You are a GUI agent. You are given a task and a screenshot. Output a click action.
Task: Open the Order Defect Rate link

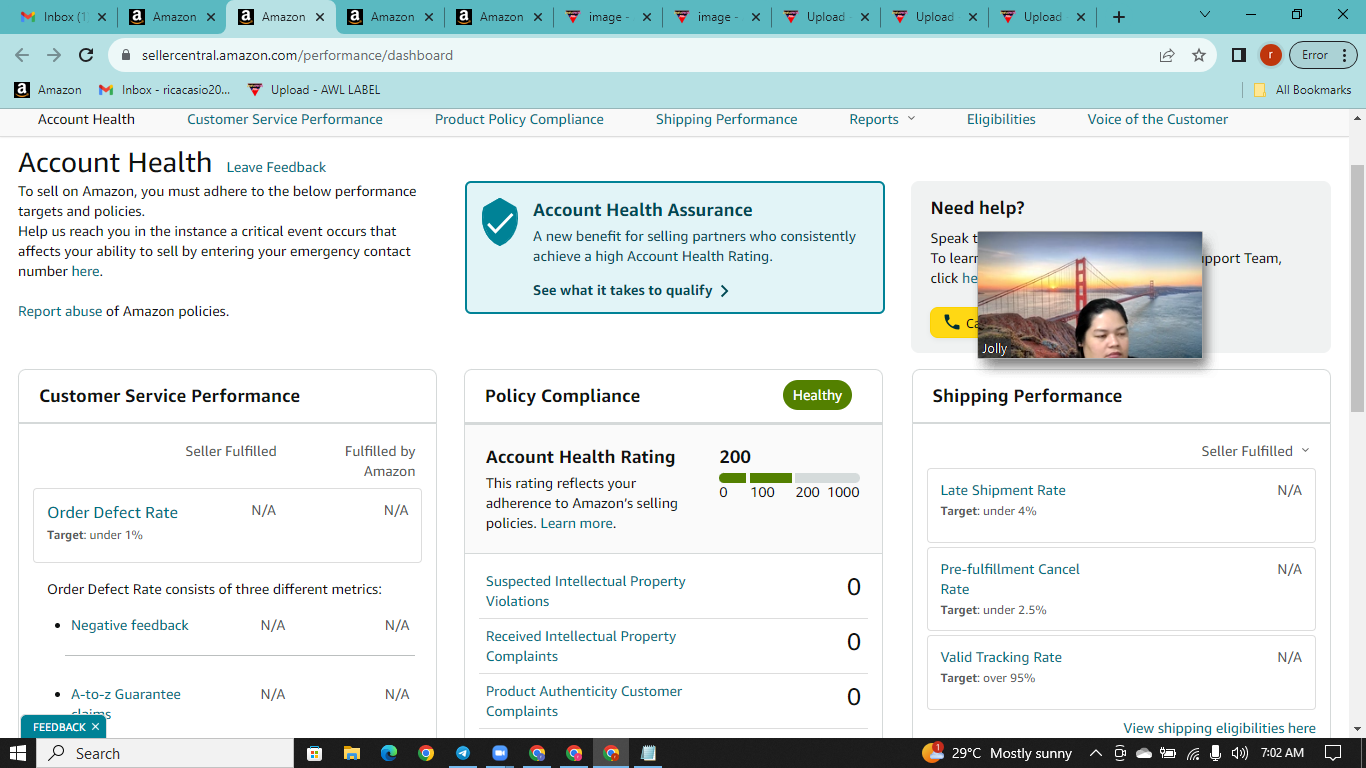(112, 512)
